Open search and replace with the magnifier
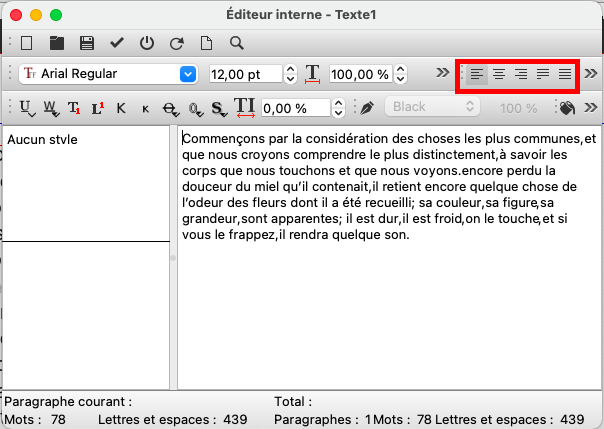Viewport: 604px width, 429px height. 237,43
